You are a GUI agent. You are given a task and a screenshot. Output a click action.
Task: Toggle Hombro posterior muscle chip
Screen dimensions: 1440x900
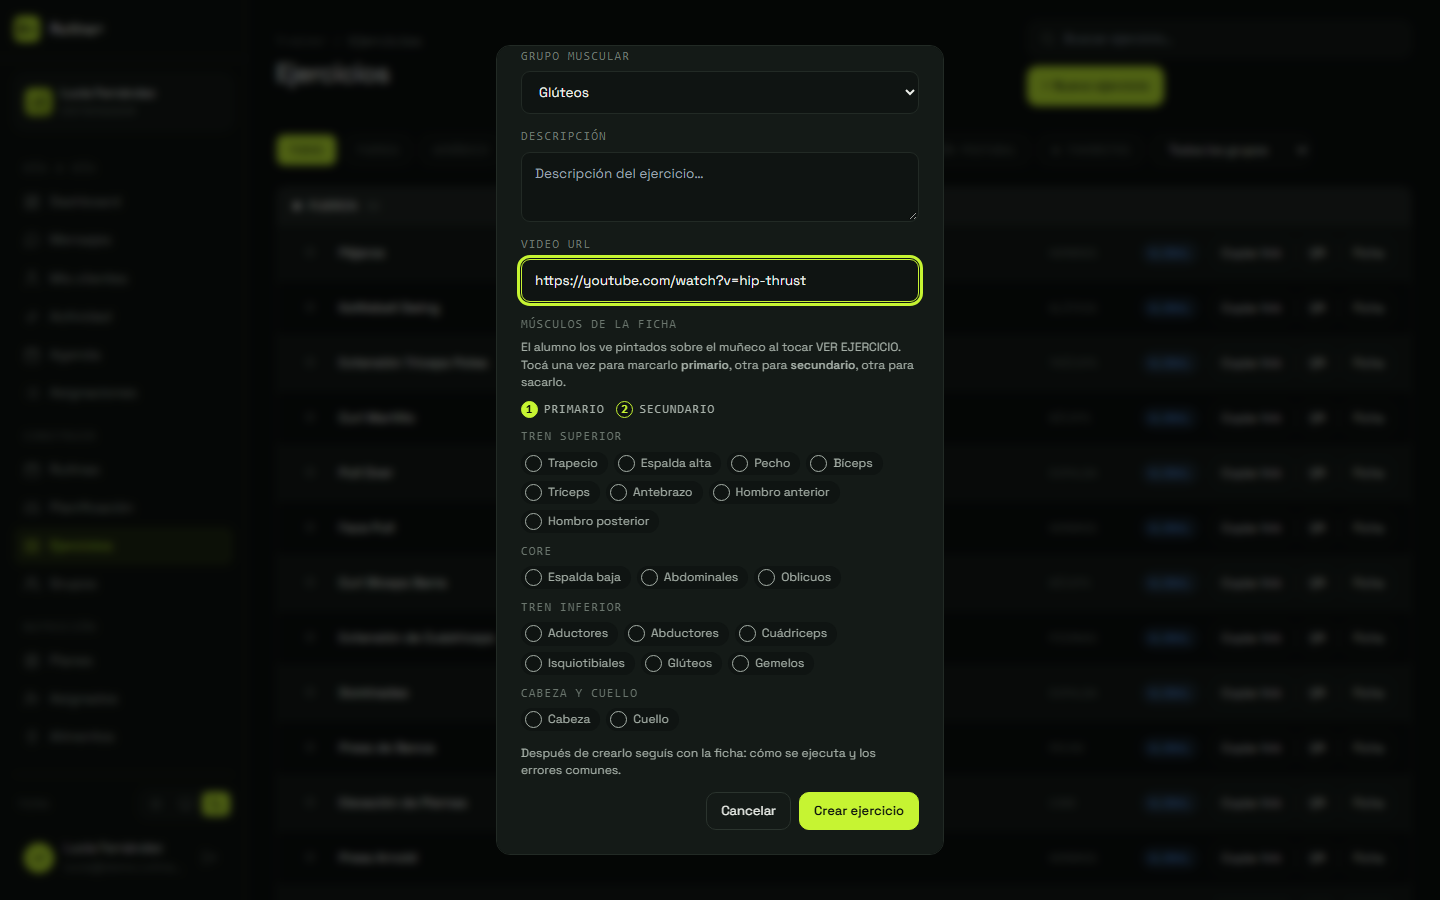pos(588,521)
